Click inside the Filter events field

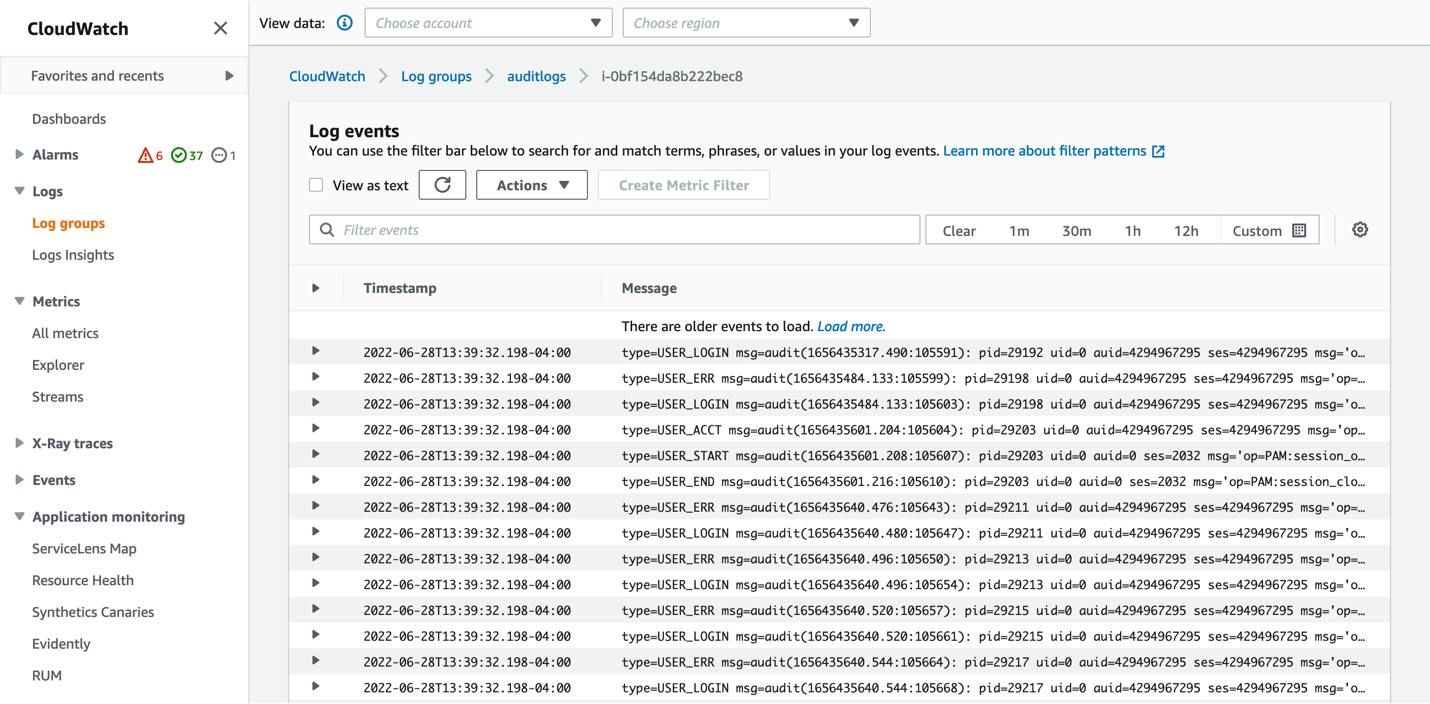click(614, 229)
